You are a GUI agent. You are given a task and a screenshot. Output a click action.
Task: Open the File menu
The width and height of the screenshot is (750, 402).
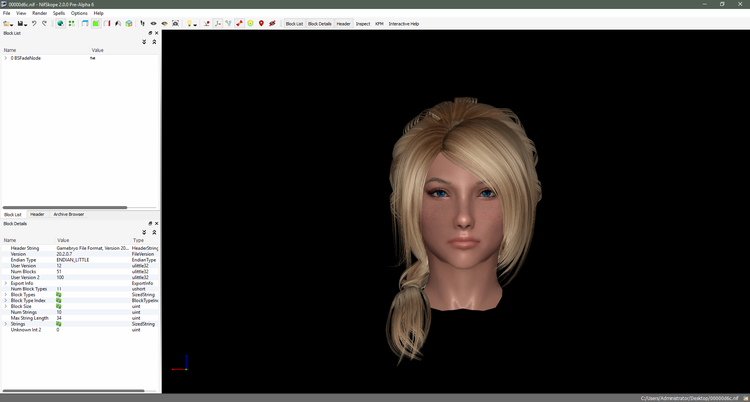(7, 13)
